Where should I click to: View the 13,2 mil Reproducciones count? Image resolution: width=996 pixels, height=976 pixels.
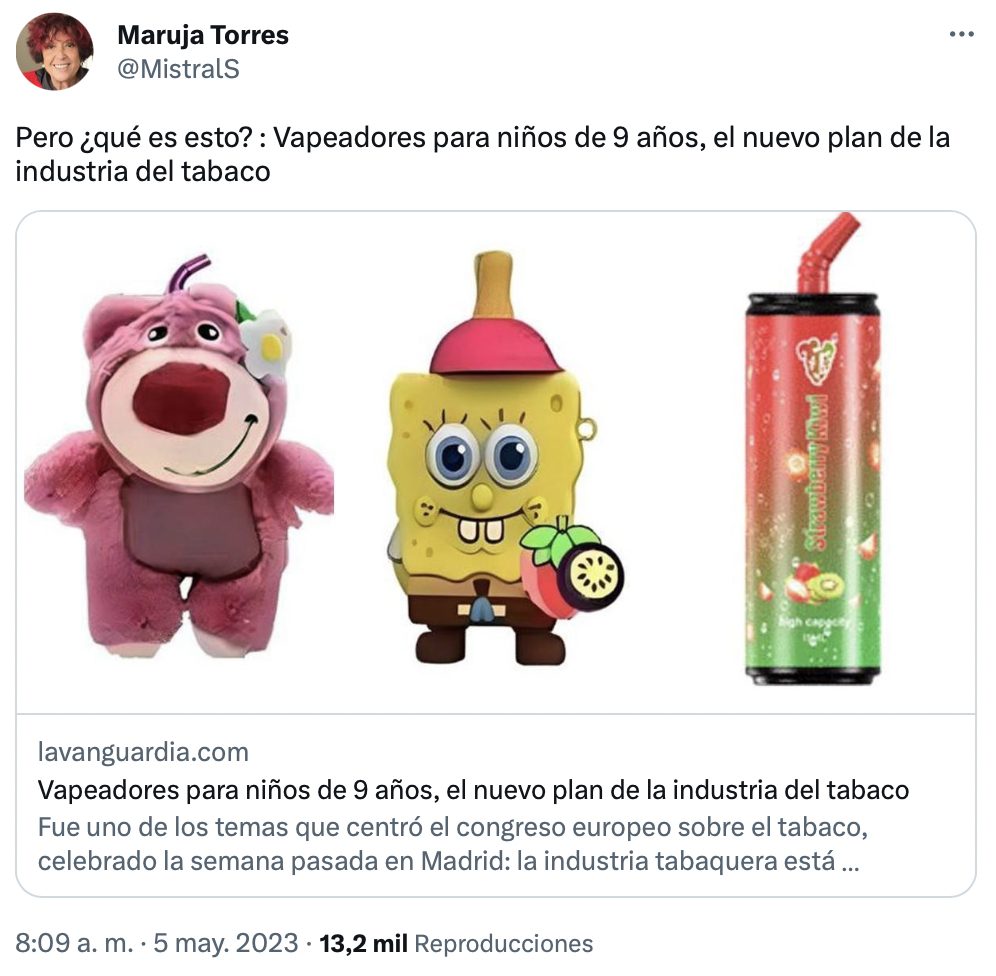(x=456, y=944)
